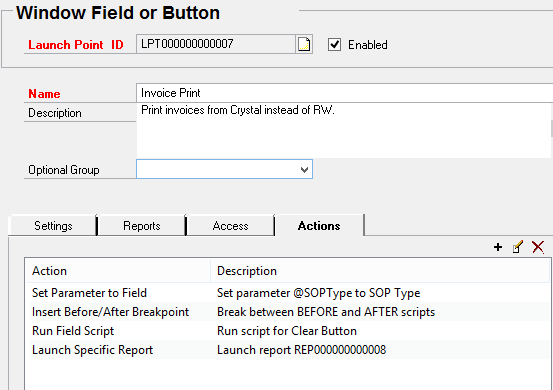The width and height of the screenshot is (553, 390).
Task: Switch to the Settings tab
Action: coord(53,226)
